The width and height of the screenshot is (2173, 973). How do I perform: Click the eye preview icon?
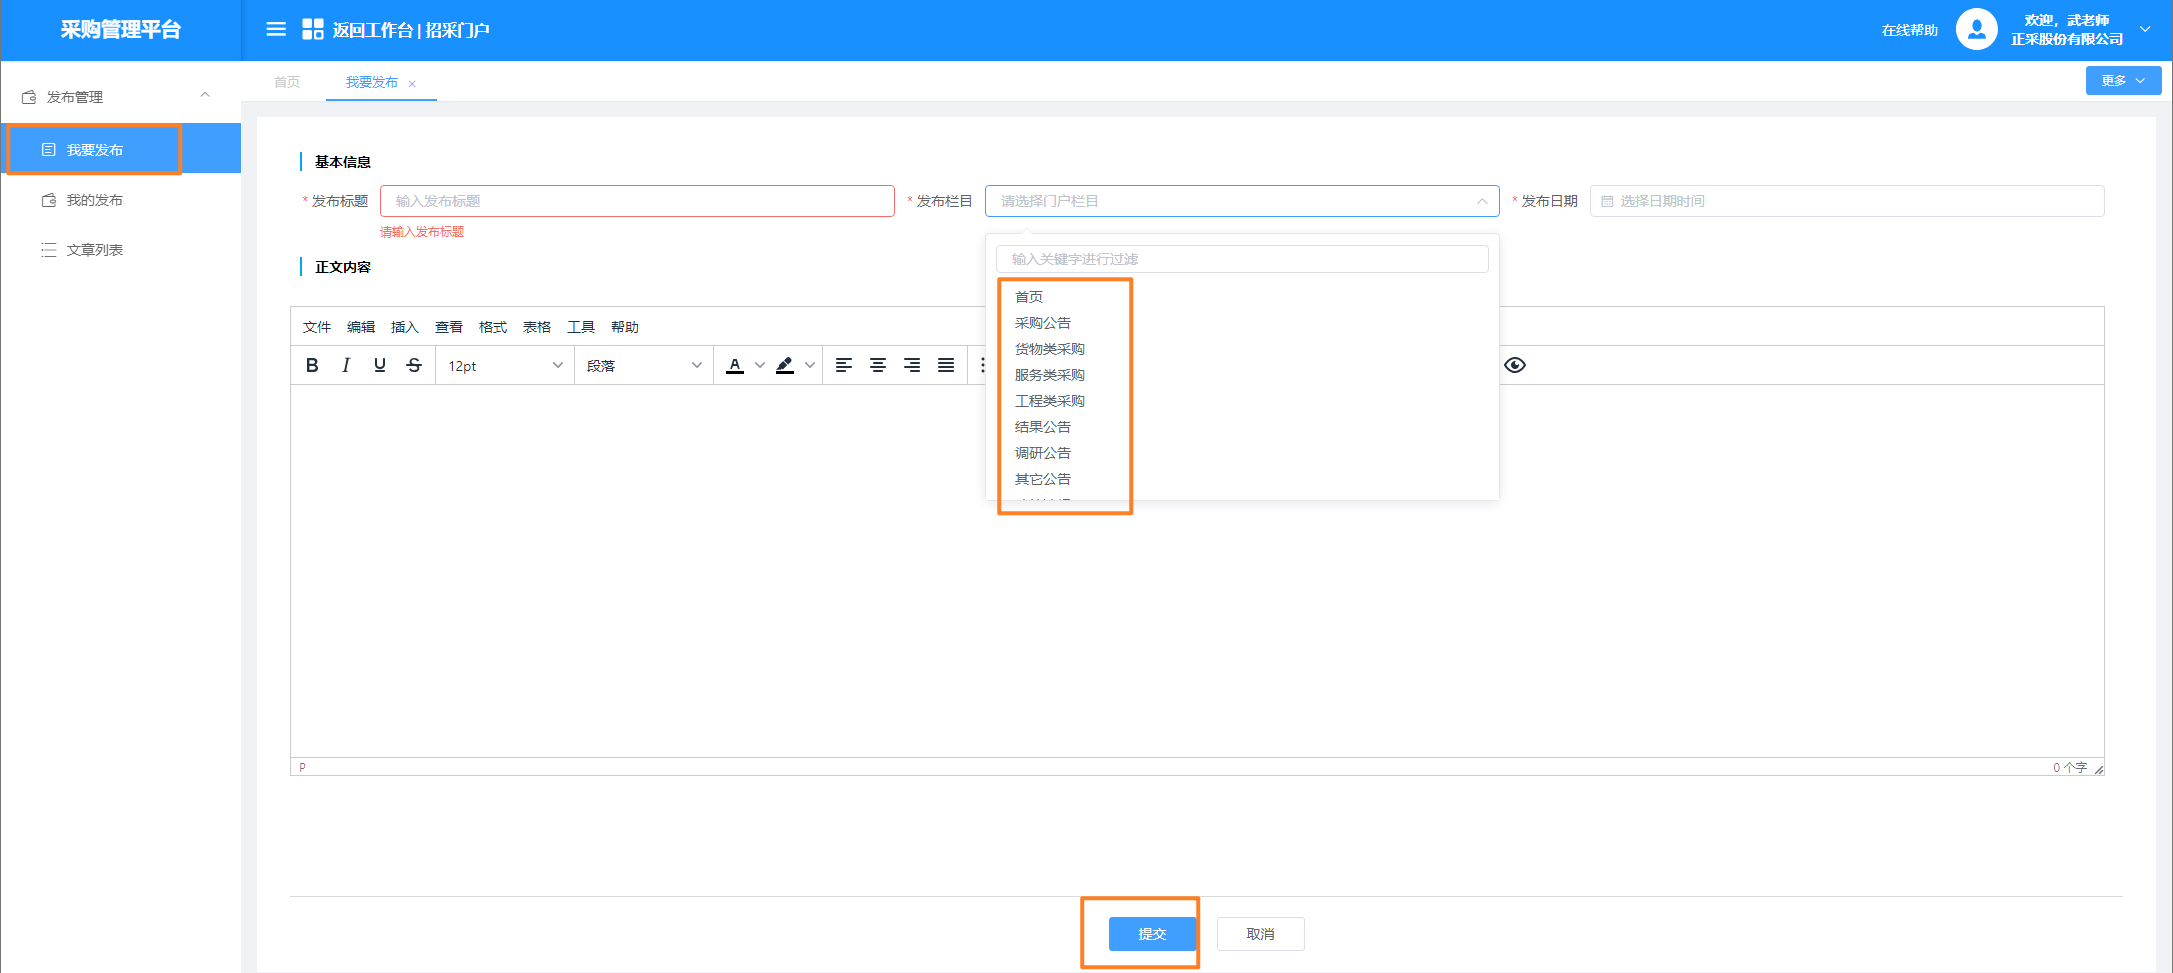(x=1515, y=365)
